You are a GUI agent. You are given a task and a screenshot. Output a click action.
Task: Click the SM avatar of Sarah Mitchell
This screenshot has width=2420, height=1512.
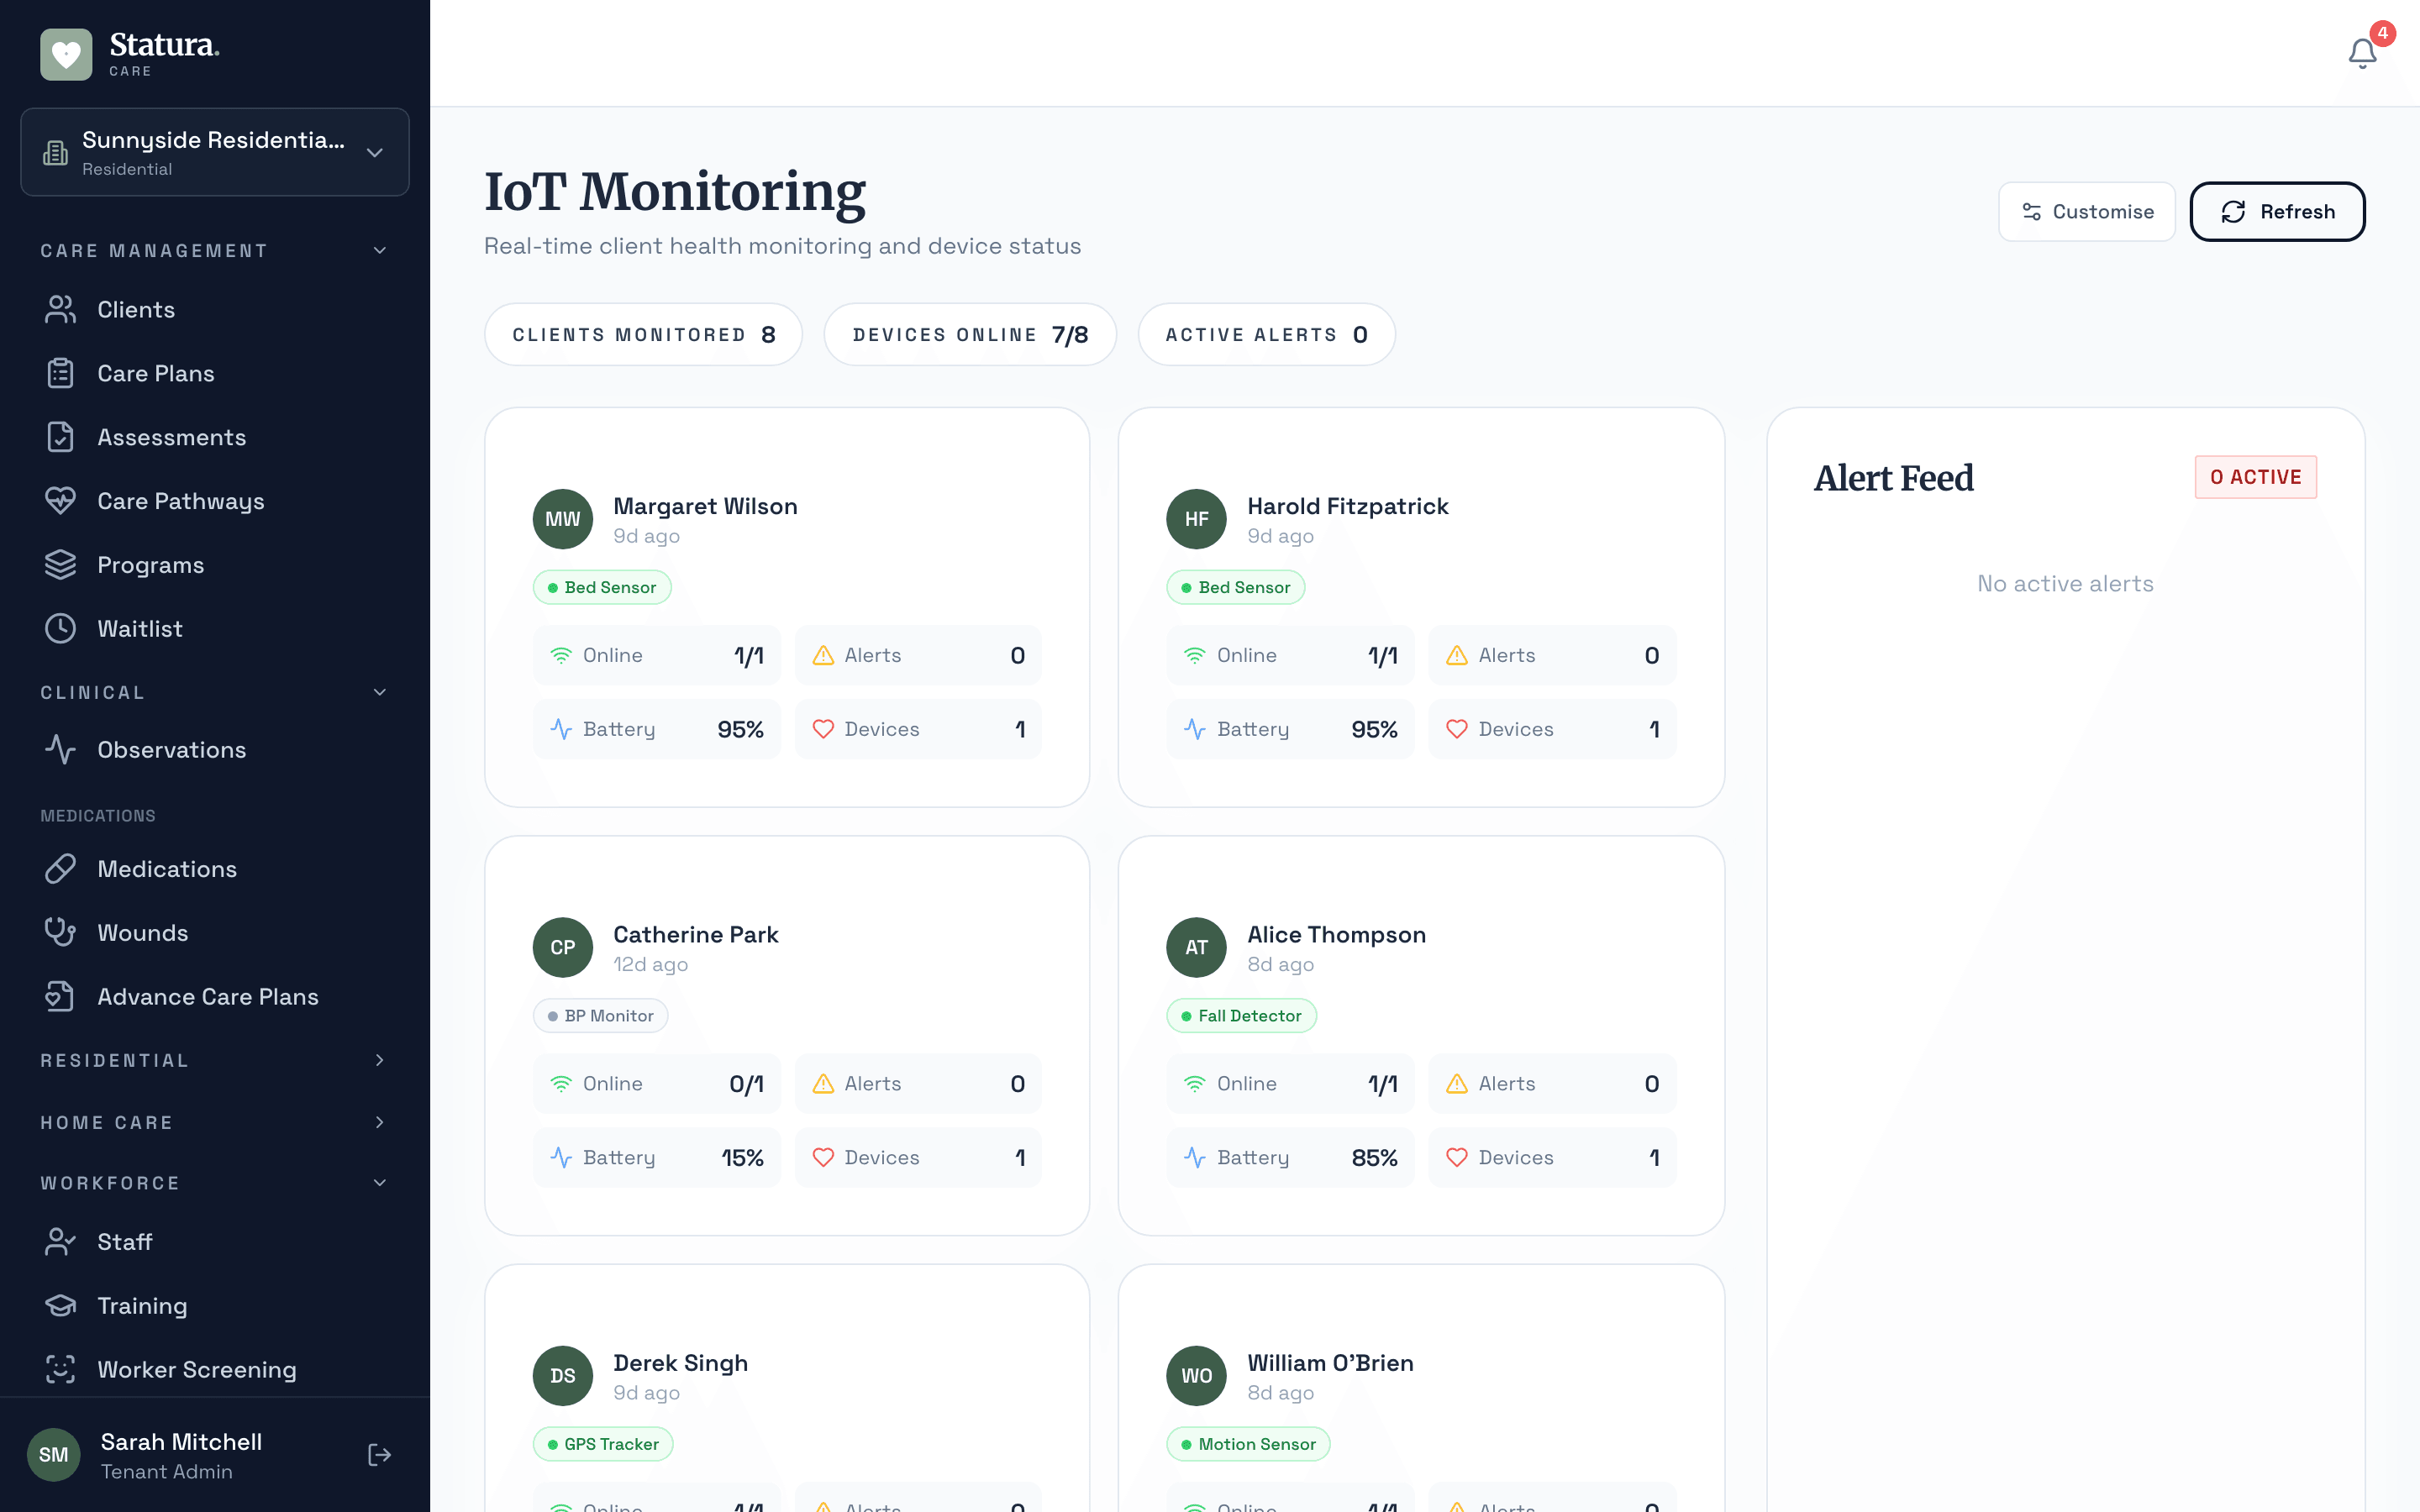pos(54,1455)
